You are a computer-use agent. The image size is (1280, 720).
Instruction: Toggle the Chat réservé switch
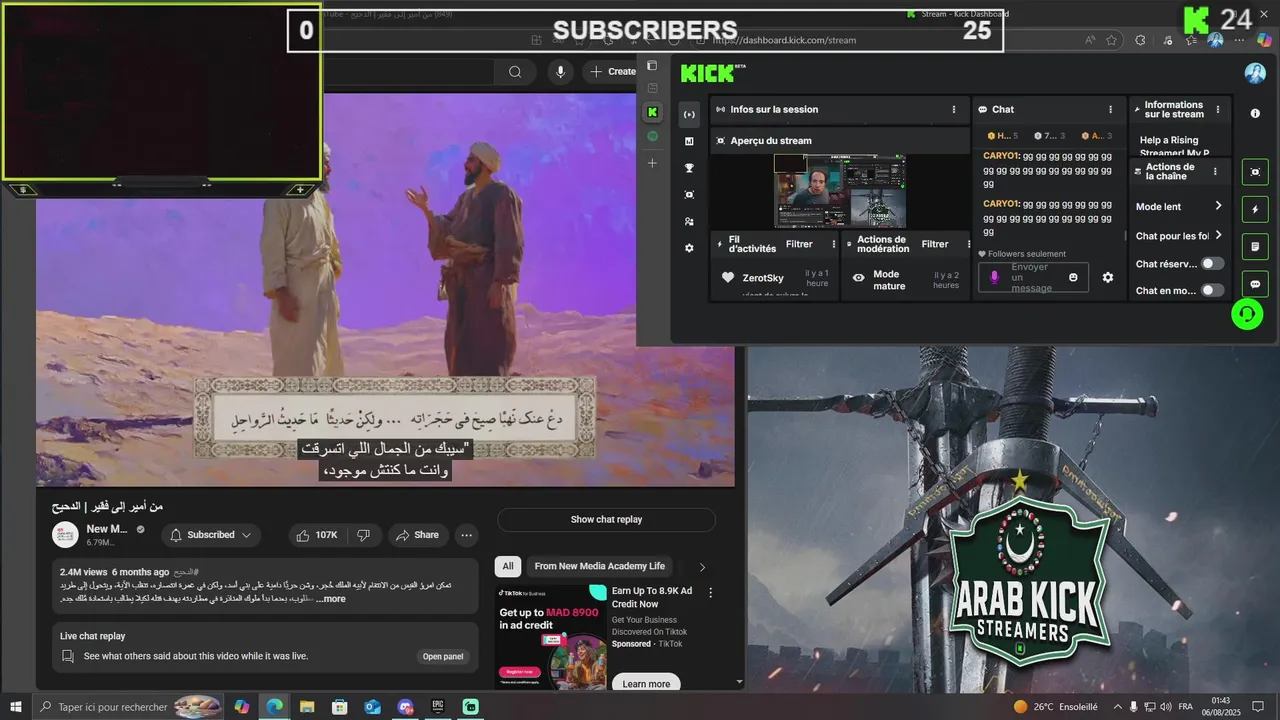[x=1212, y=264]
